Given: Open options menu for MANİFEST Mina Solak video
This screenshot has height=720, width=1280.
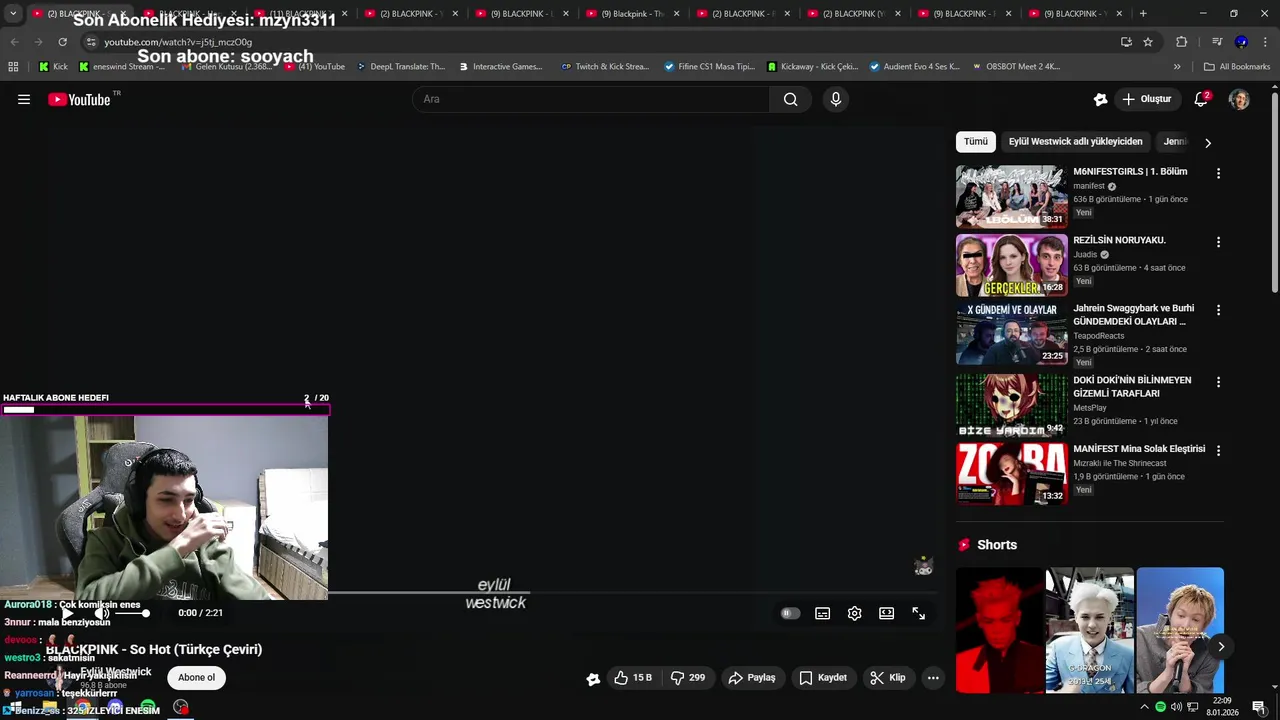Looking at the screenshot, I should (1218, 451).
